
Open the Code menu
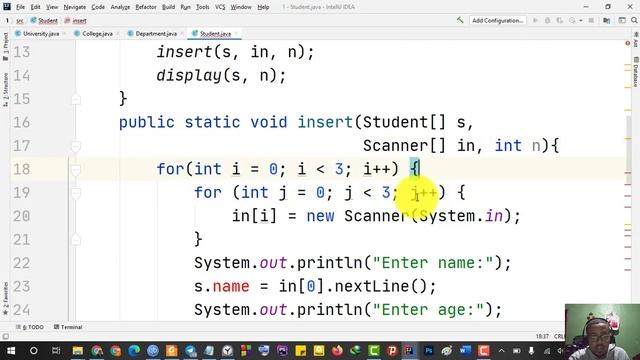98,7
